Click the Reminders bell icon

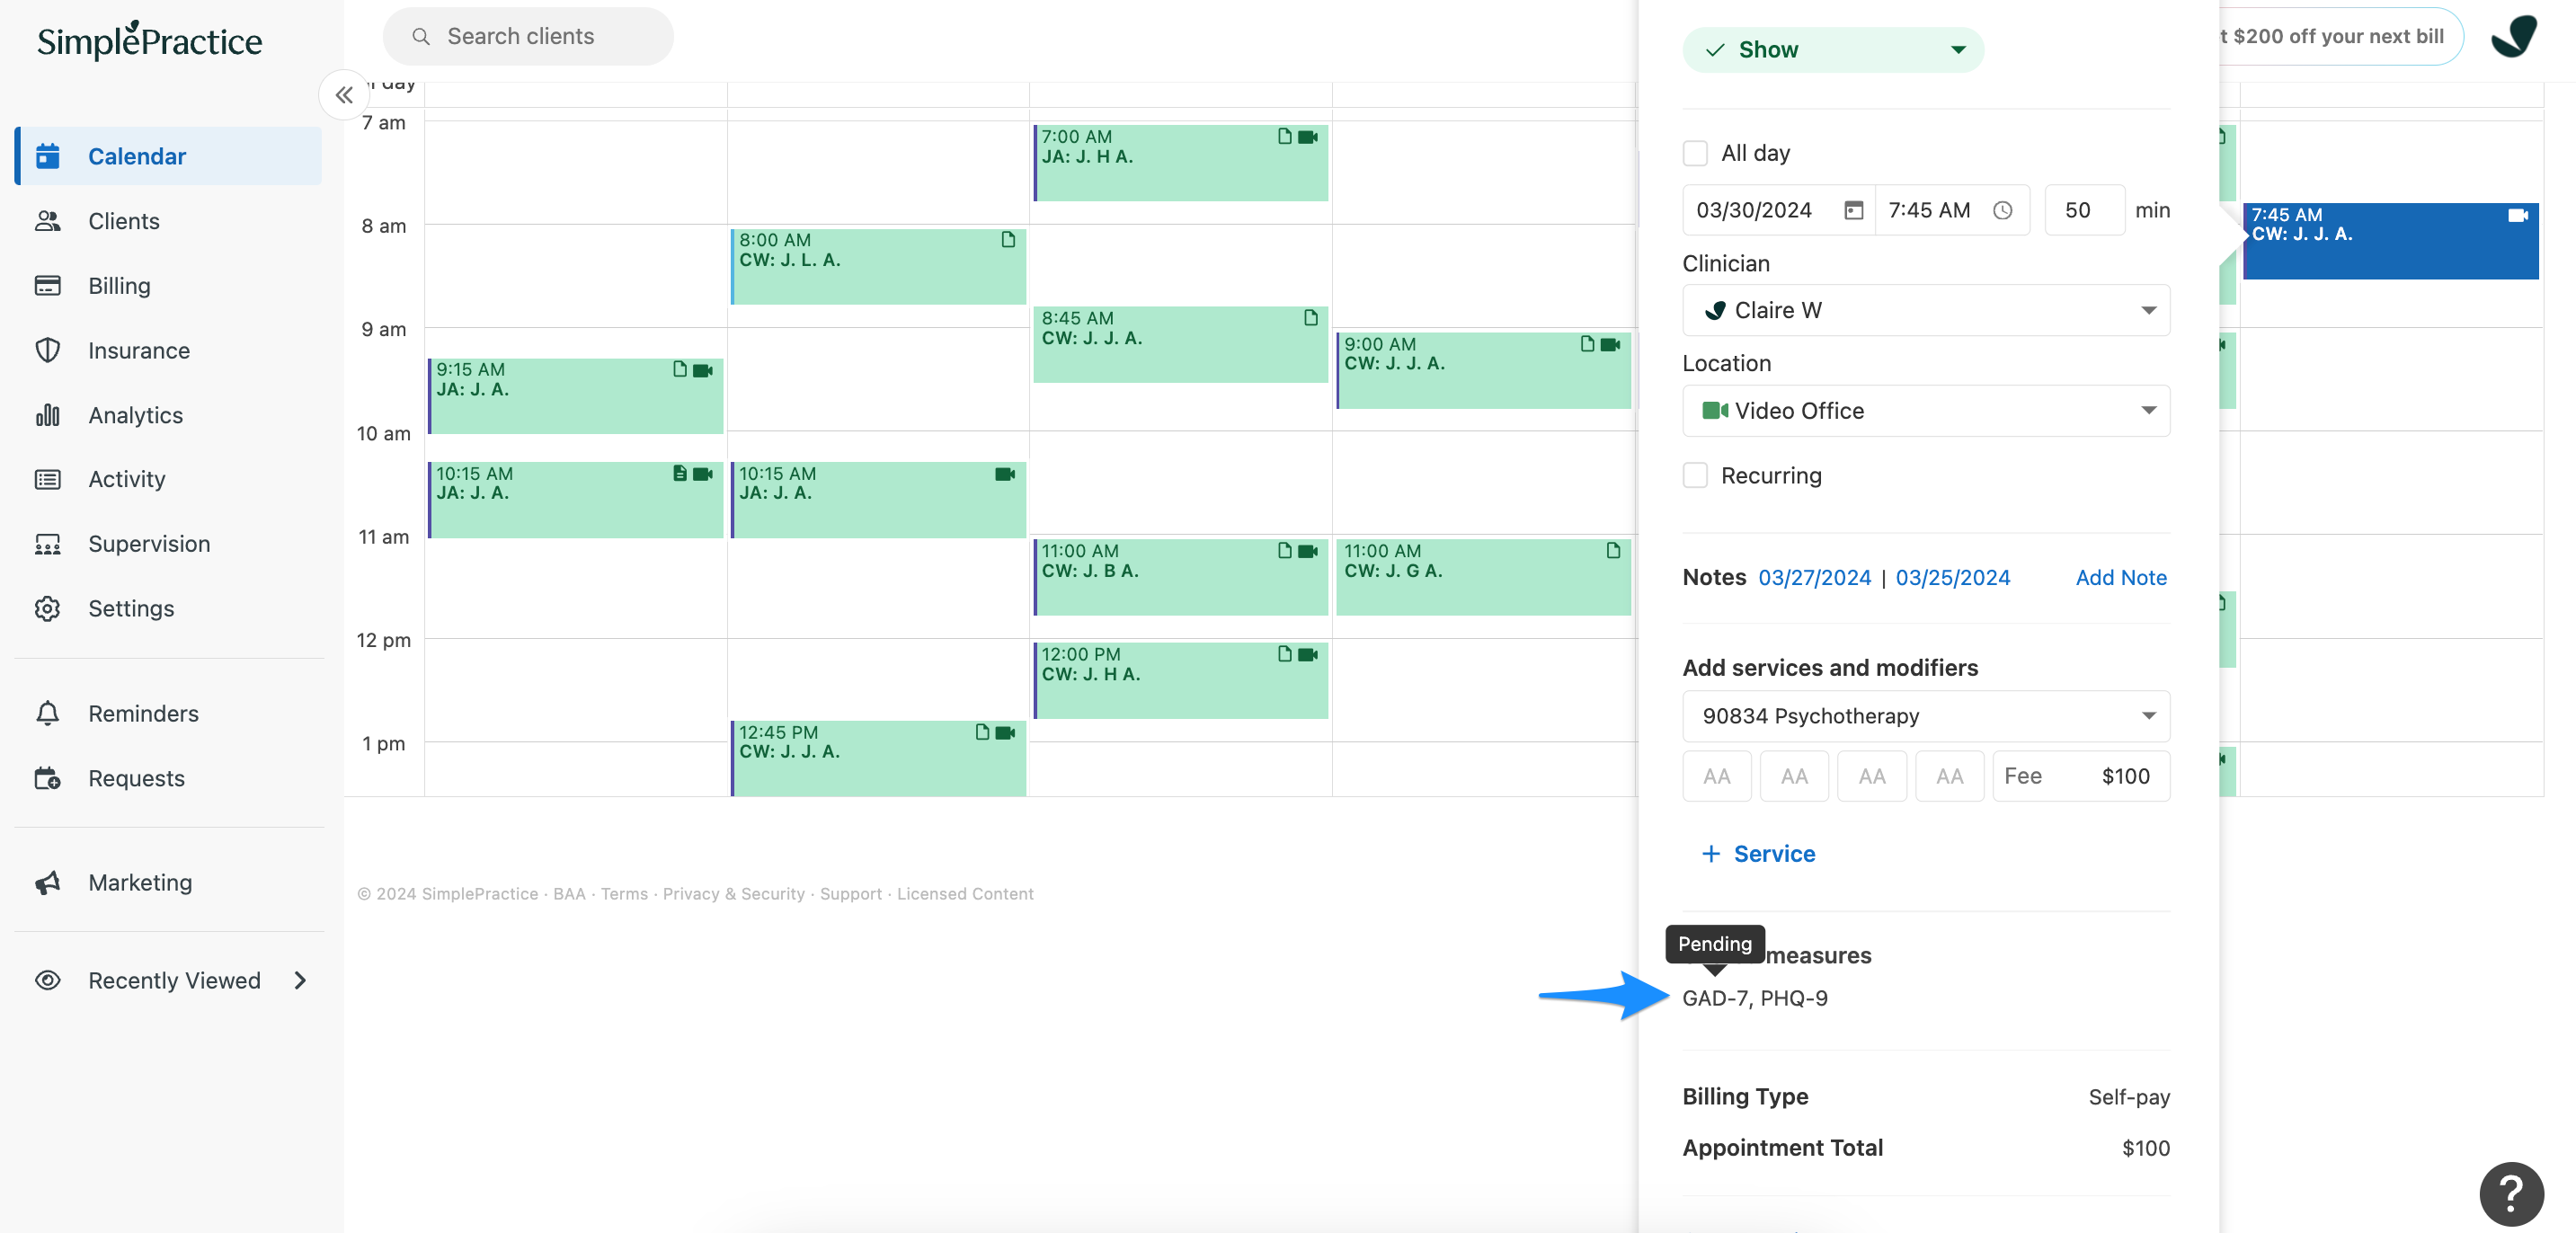click(x=48, y=713)
